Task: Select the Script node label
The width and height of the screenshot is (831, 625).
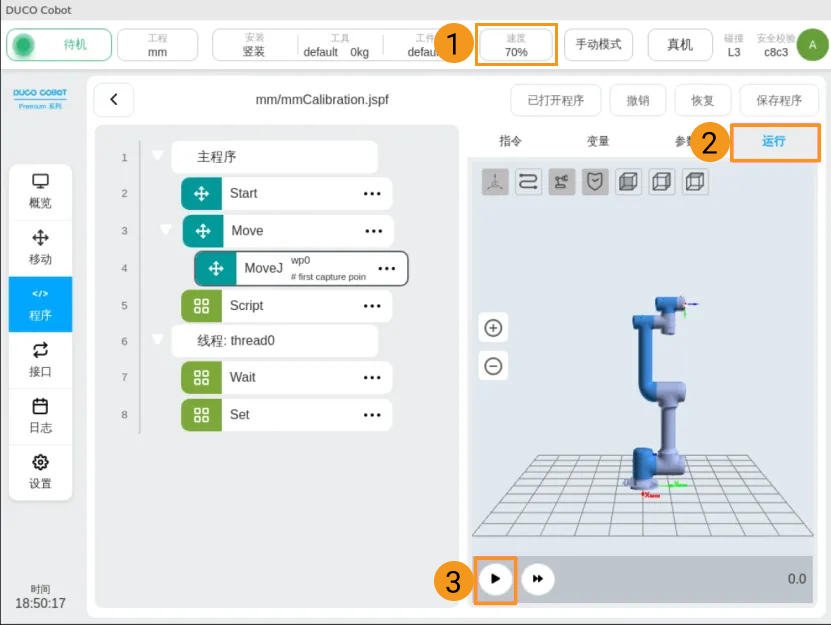Action: [246, 306]
